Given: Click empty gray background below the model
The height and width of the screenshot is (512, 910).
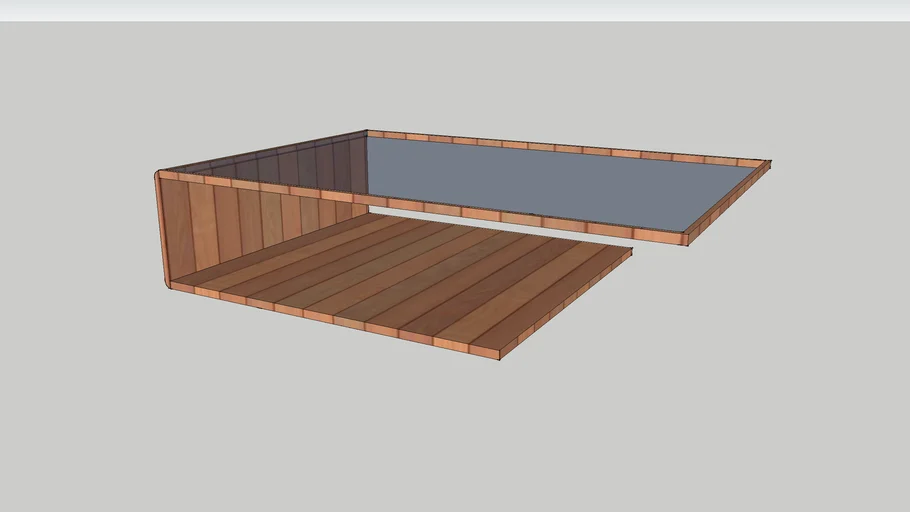Looking at the screenshot, I should [450, 440].
